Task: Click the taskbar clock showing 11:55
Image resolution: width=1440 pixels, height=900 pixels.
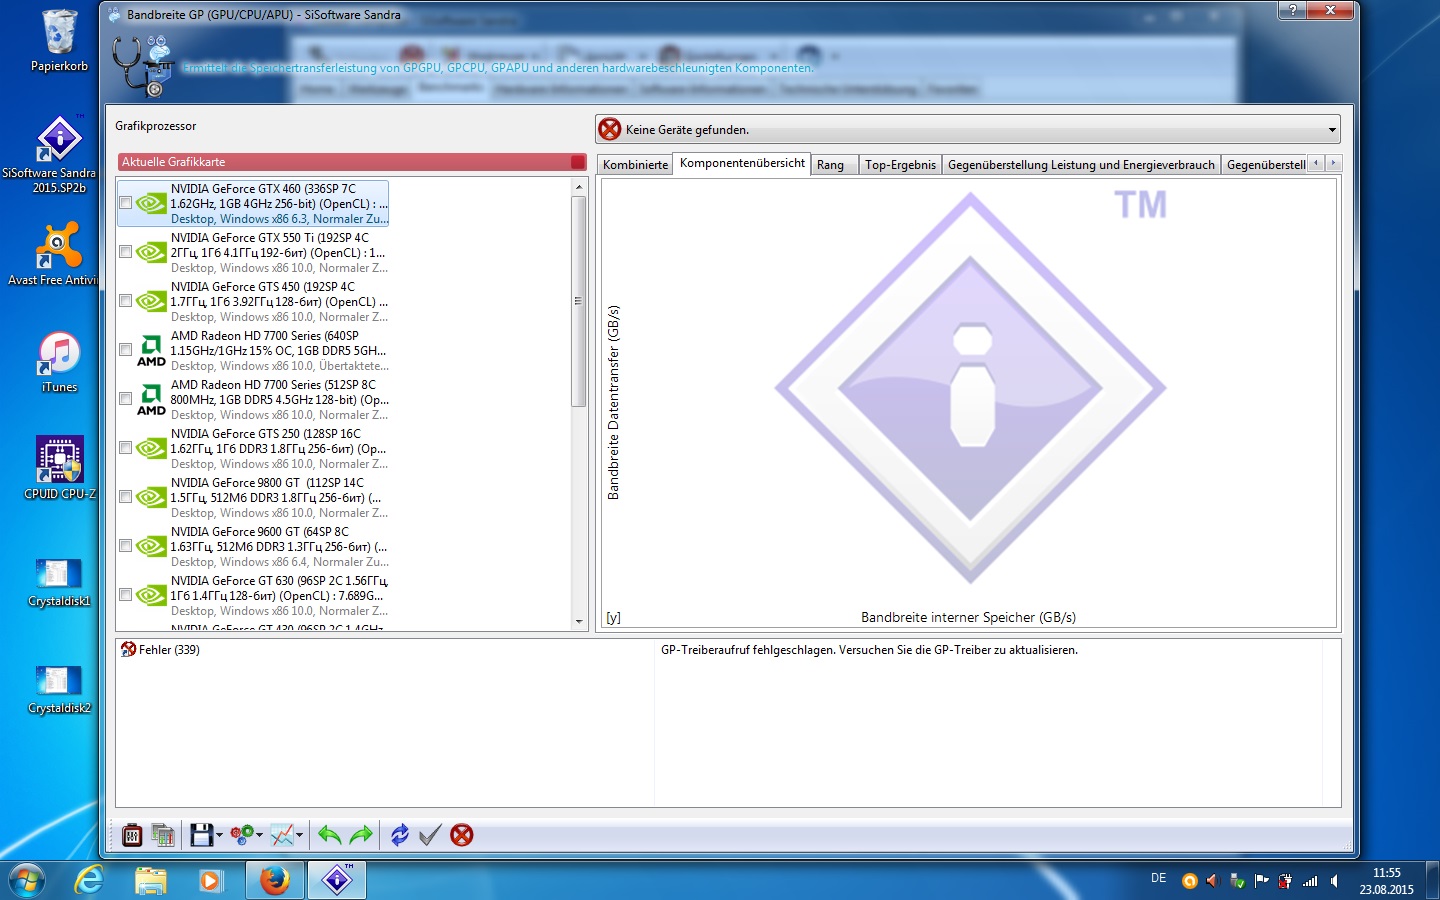Action: click(x=1386, y=881)
